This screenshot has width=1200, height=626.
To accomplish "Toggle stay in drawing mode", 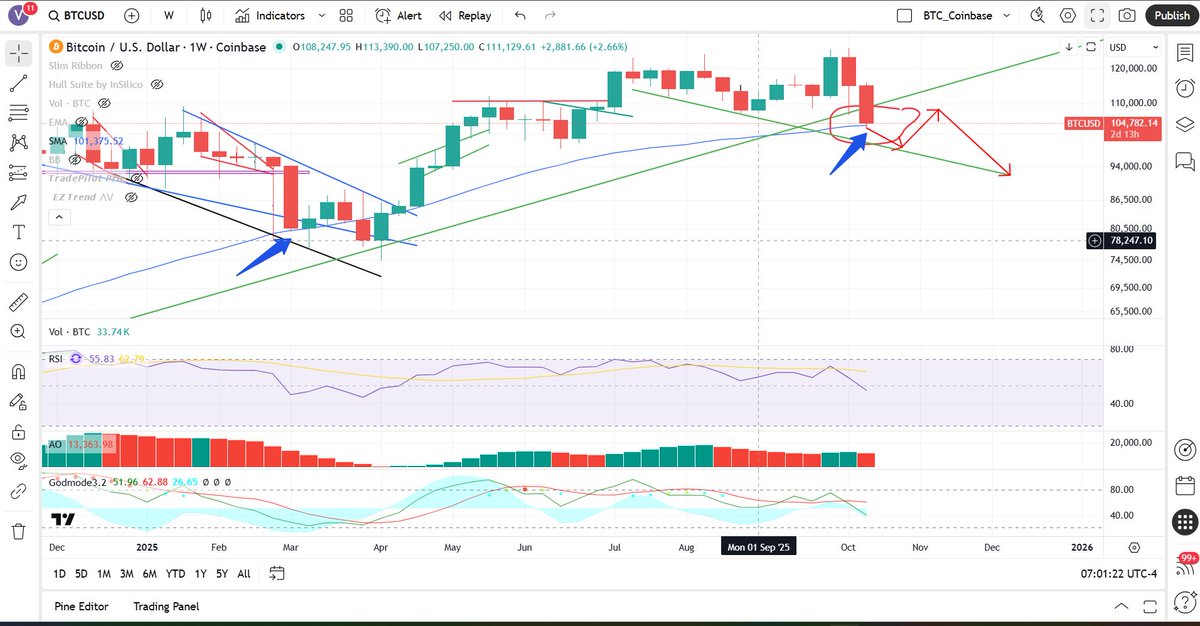I will pyautogui.click(x=18, y=402).
